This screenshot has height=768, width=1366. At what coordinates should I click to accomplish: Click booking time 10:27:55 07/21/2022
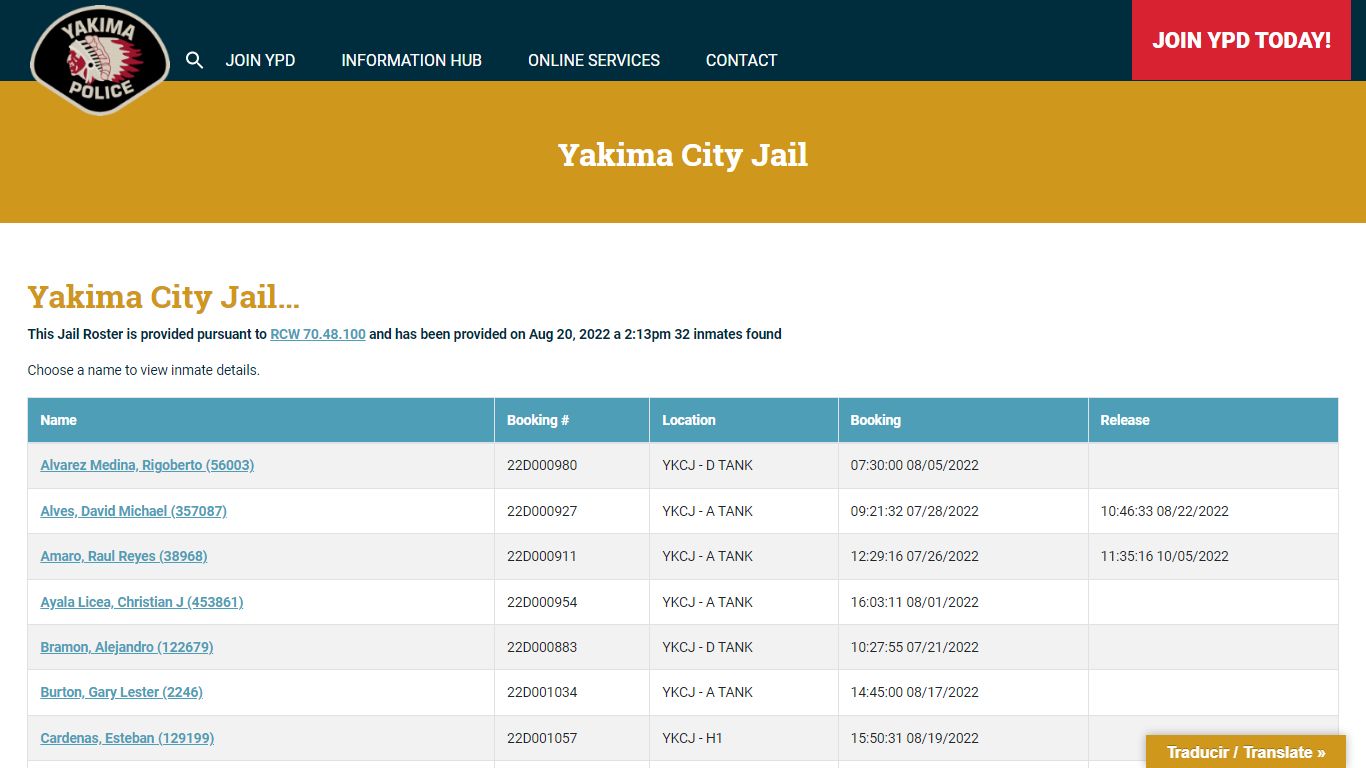[x=915, y=647]
